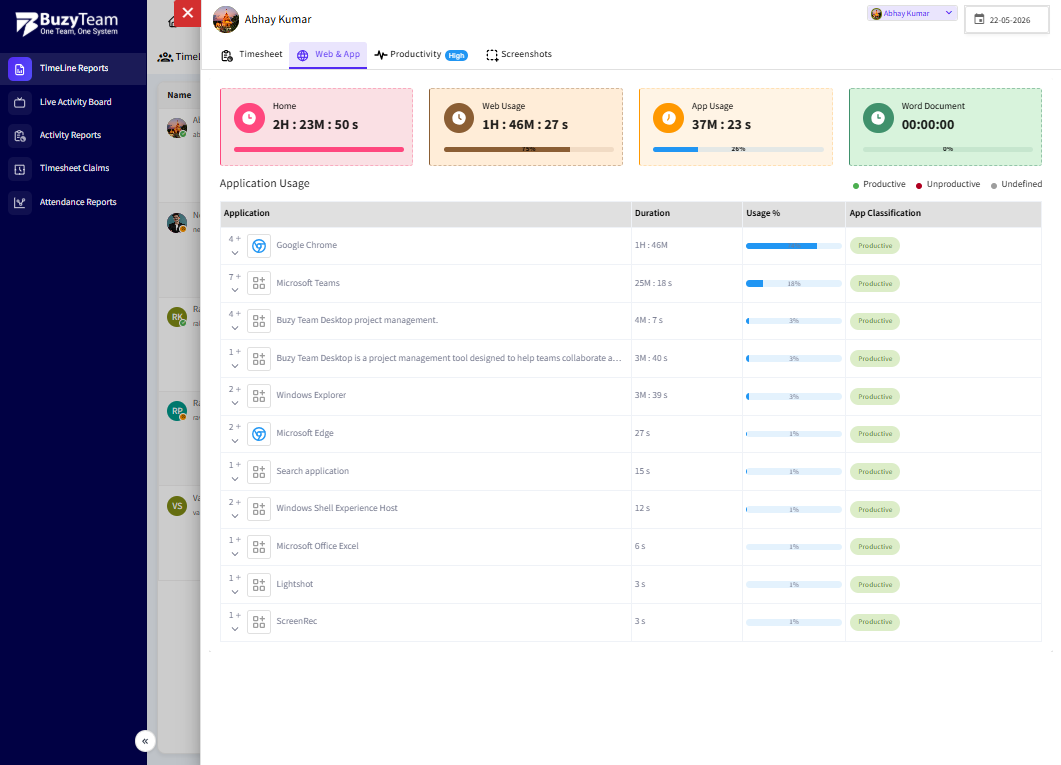Click the Windows Shell Experience Host icon
1061x765 pixels.
click(x=259, y=509)
